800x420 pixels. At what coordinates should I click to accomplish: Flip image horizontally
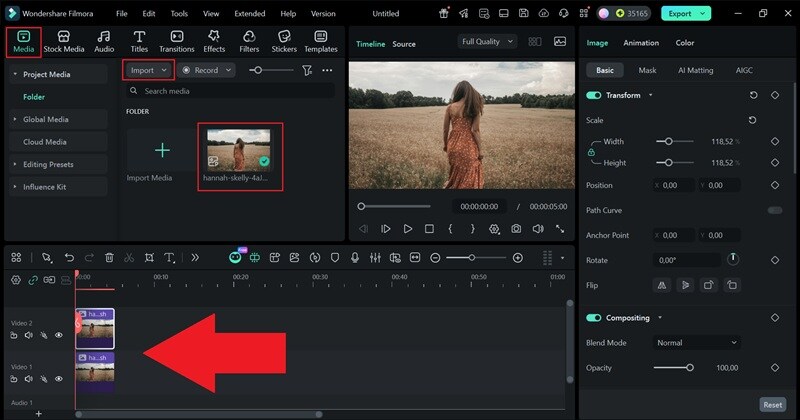point(662,285)
